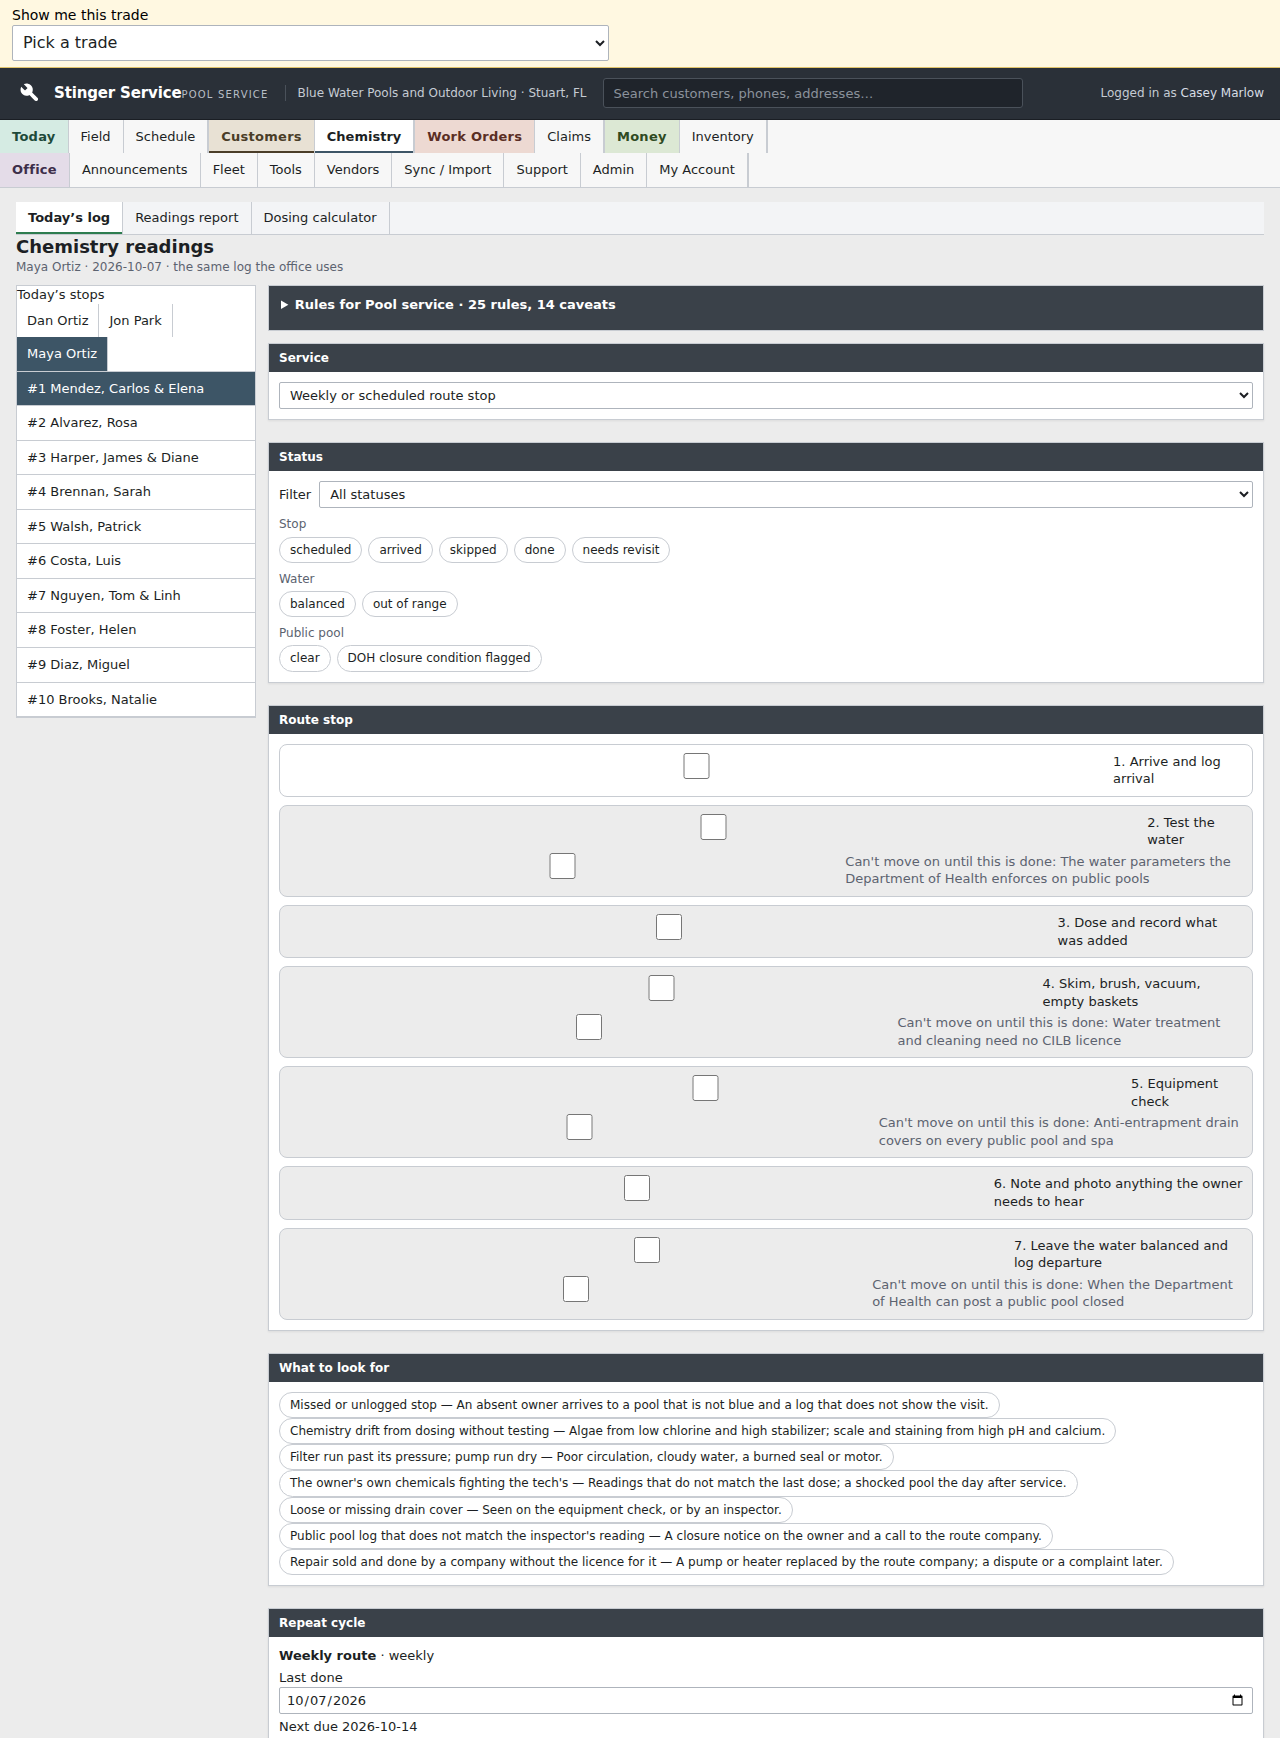Open the Announcements tab
This screenshot has height=1738, width=1280.
point(135,170)
